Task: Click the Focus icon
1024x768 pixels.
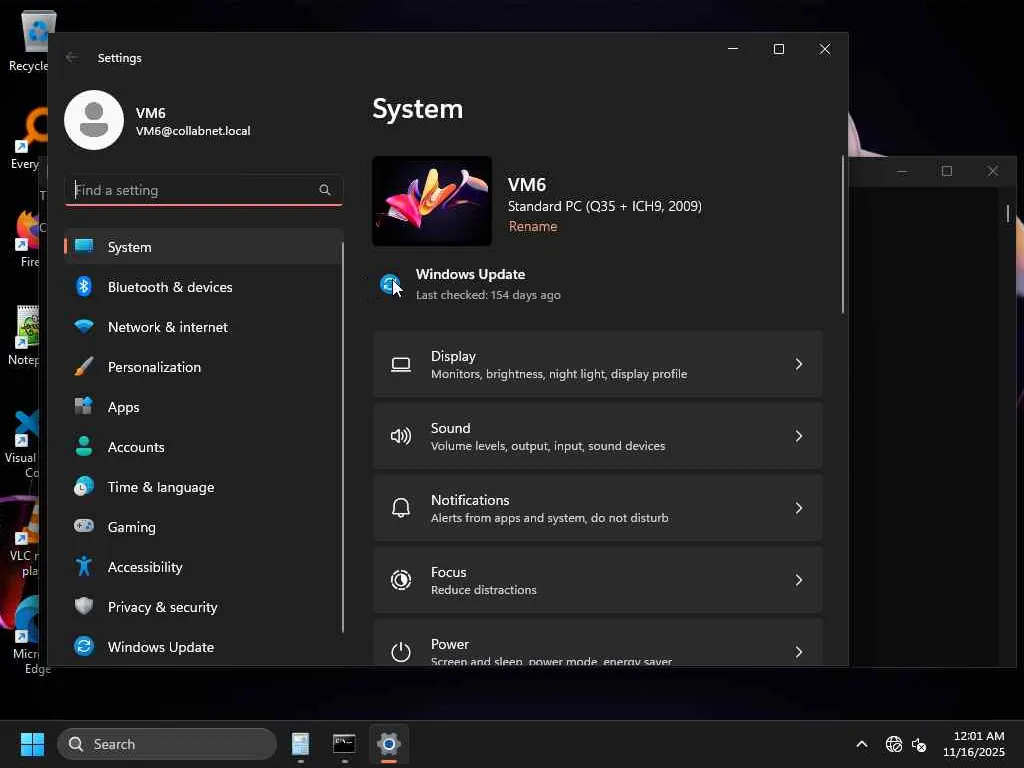Action: pyautogui.click(x=401, y=580)
